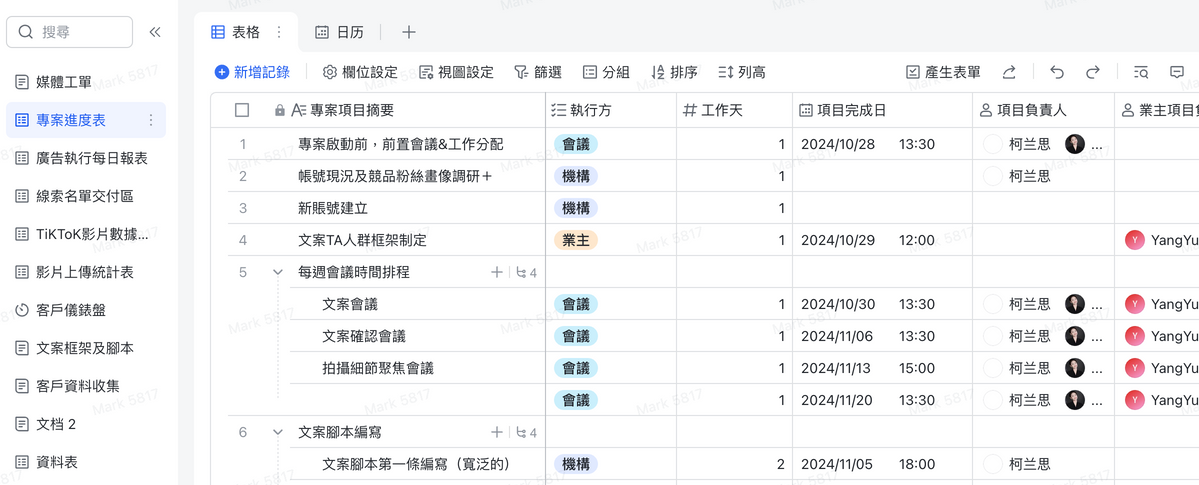This screenshot has width=1199, height=485.
Task: Add sub-record to 每週會議時間排程 row
Action: click(496, 272)
